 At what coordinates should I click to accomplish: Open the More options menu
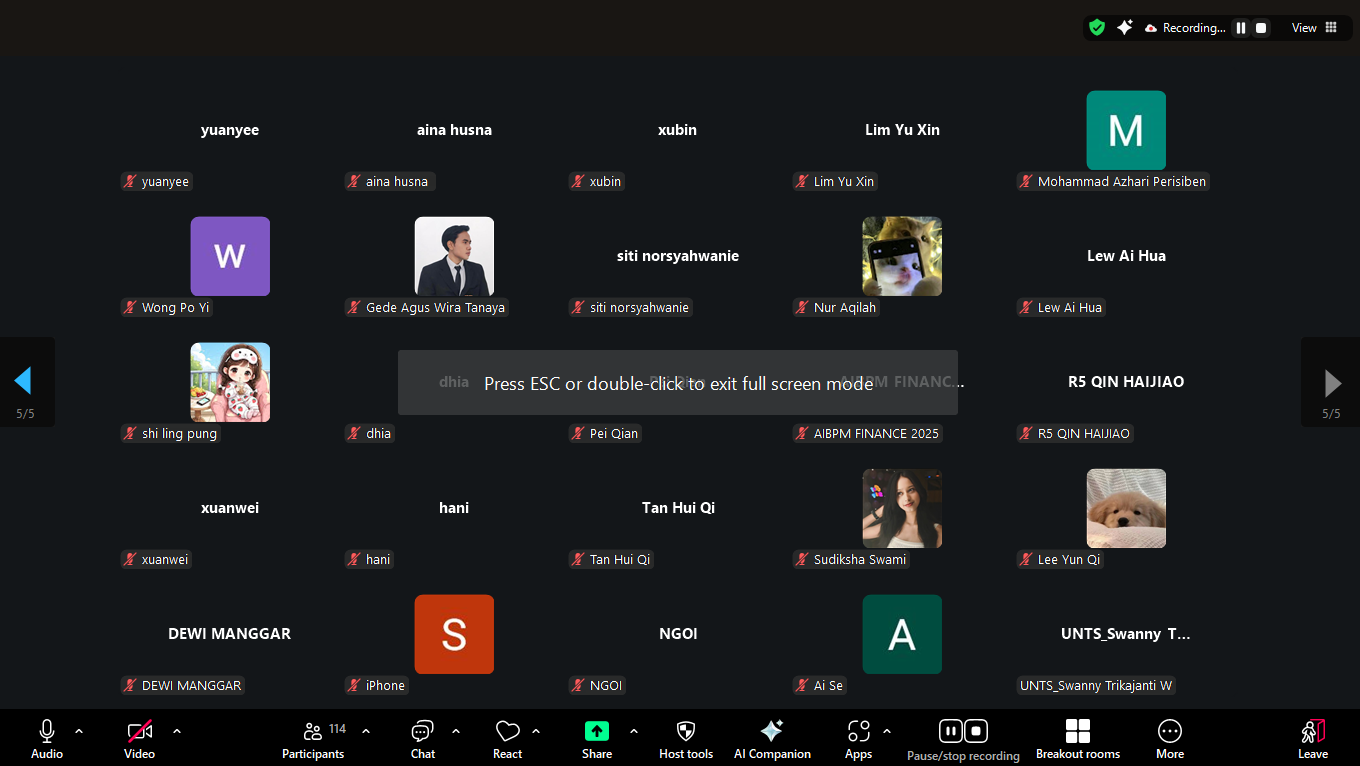click(x=1169, y=731)
